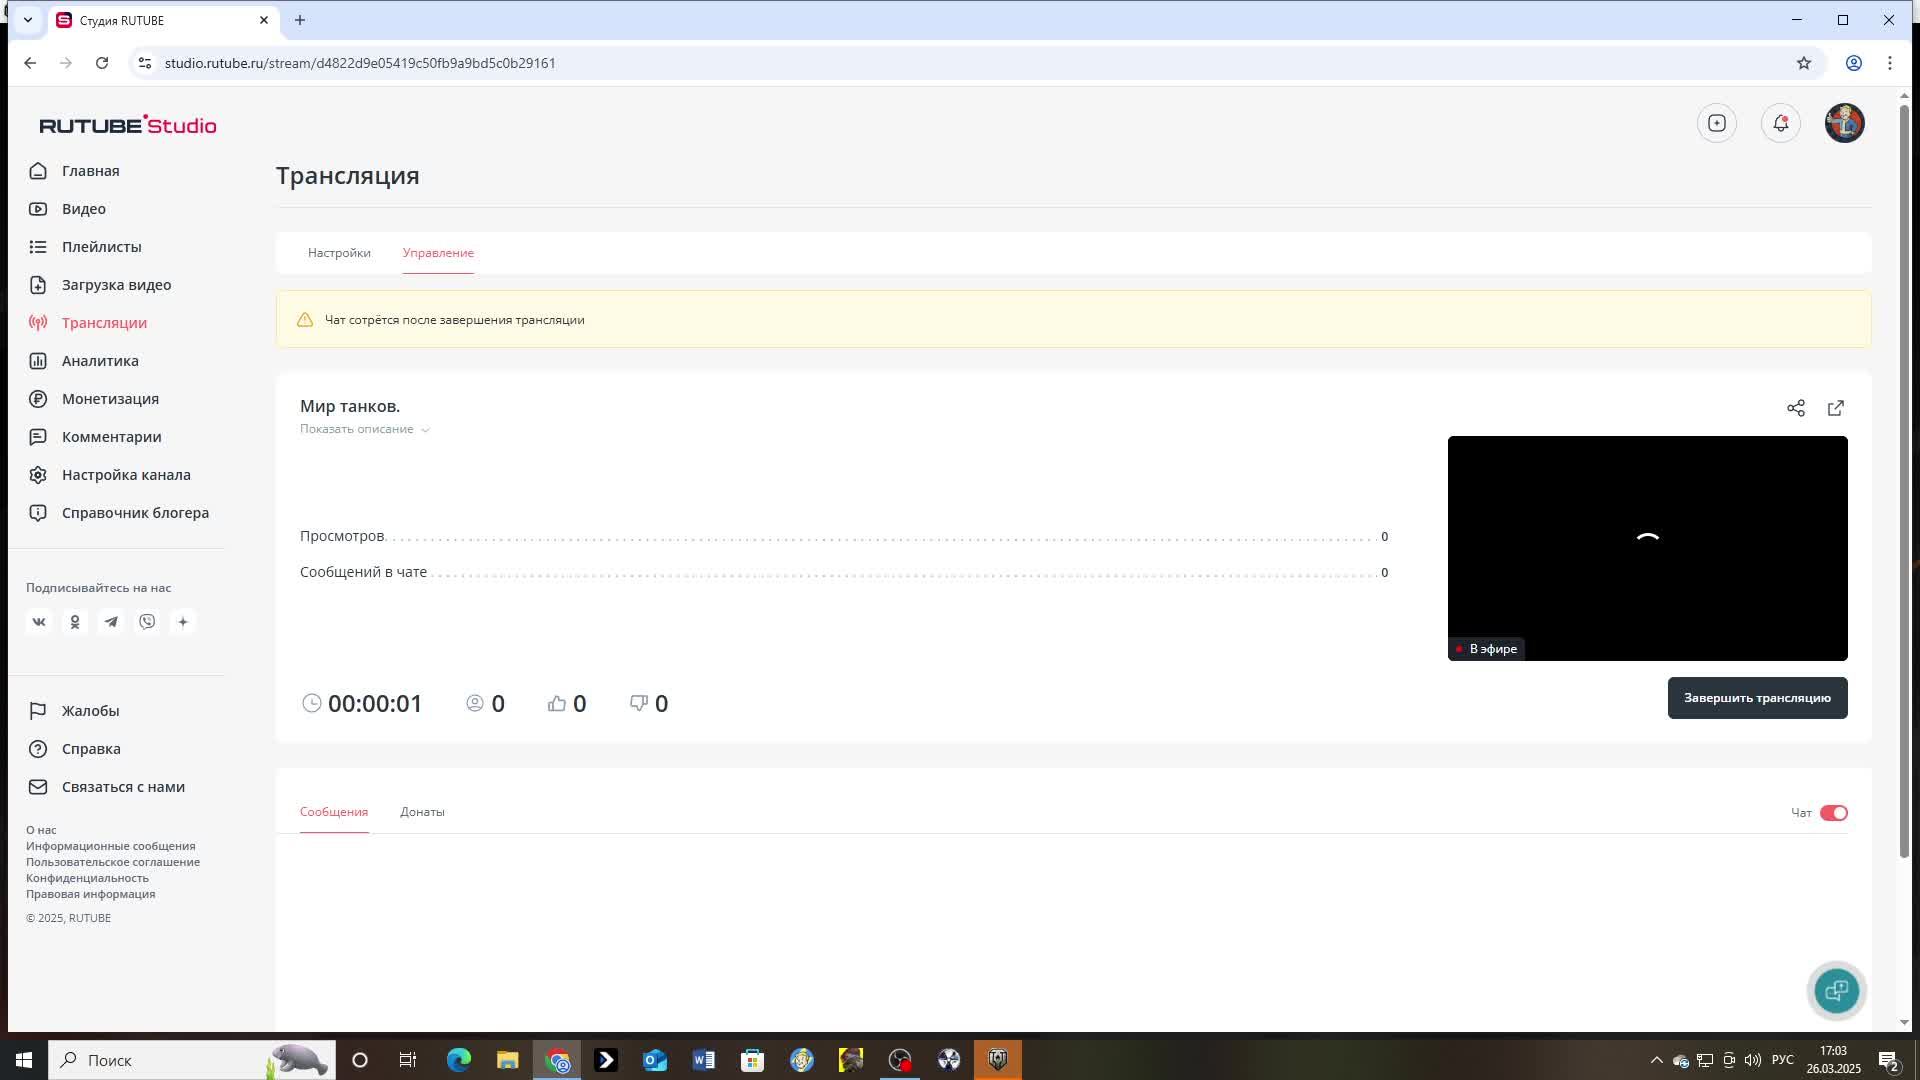1920x1080 pixels.
Task: Open the user profile avatar
Action: point(1844,123)
